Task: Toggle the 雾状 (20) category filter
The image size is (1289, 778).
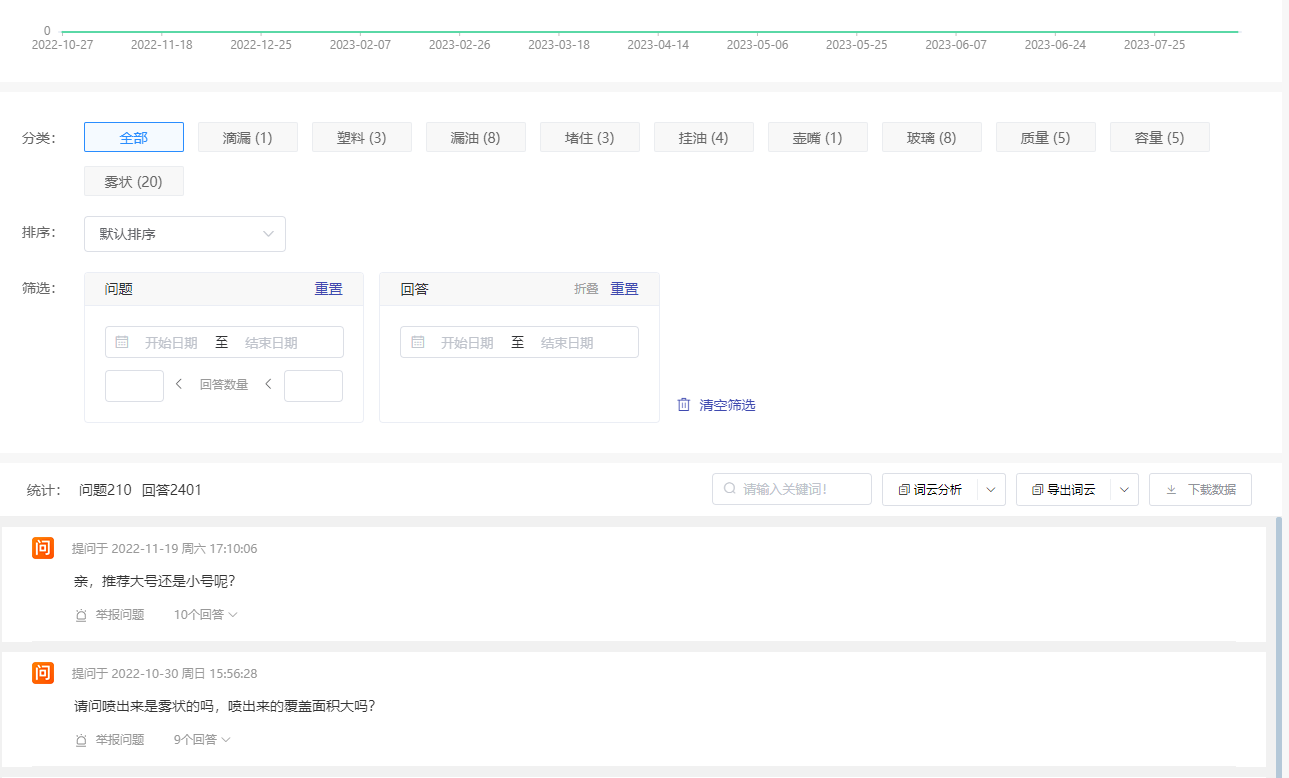Action: click(133, 181)
